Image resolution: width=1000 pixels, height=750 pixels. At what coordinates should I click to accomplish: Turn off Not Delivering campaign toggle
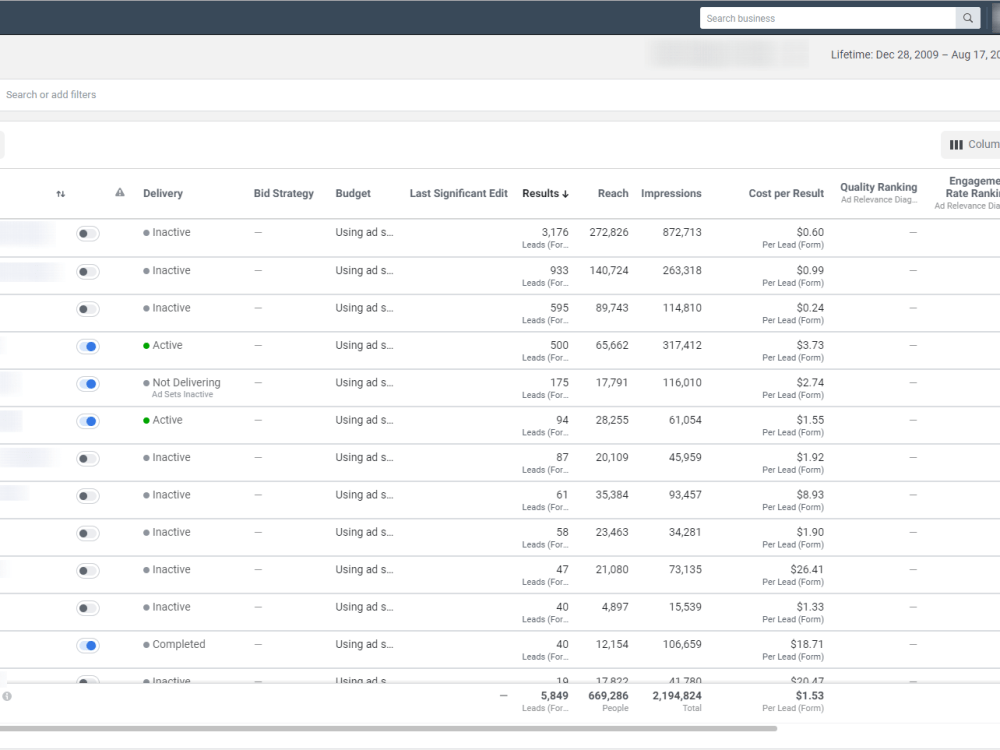(x=88, y=384)
